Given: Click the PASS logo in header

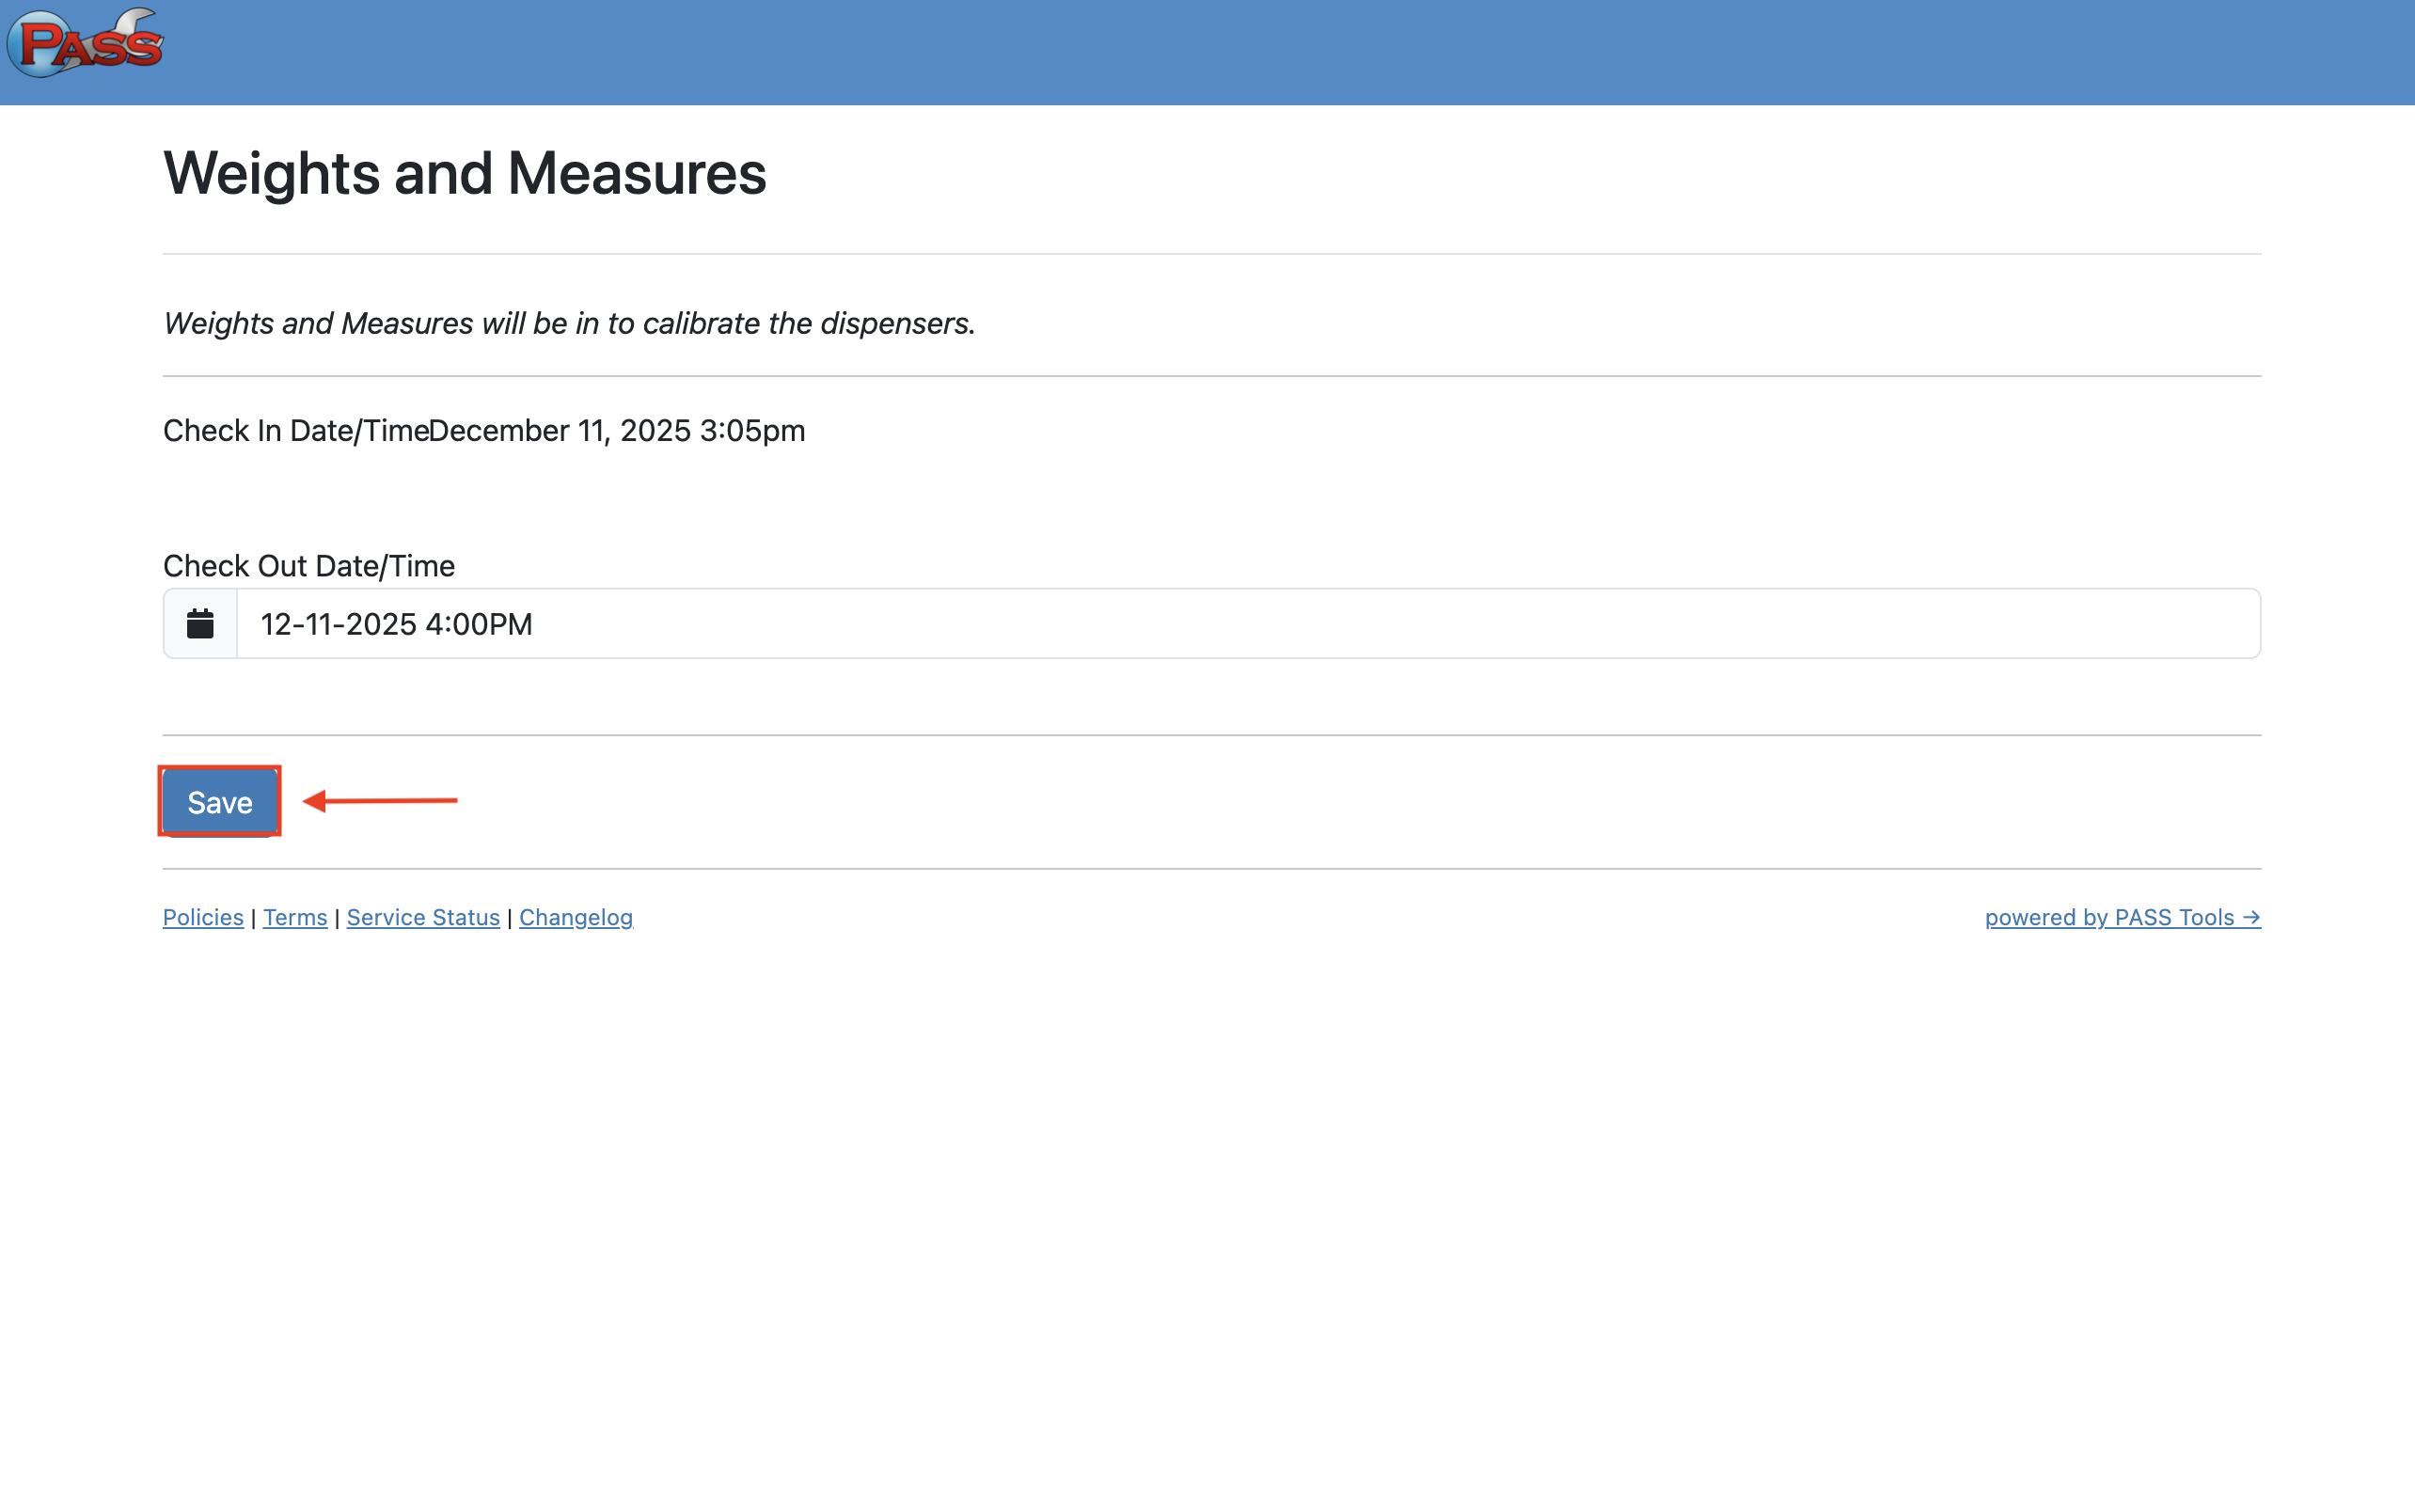Looking at the screenshot, I should coord(85,43).
